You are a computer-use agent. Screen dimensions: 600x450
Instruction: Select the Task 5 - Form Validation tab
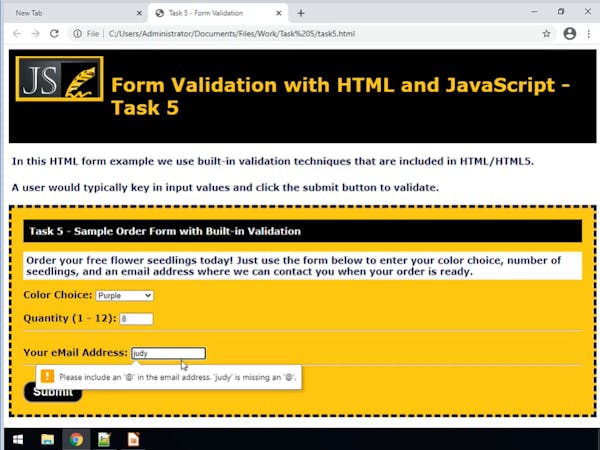[x=218, y=13]
